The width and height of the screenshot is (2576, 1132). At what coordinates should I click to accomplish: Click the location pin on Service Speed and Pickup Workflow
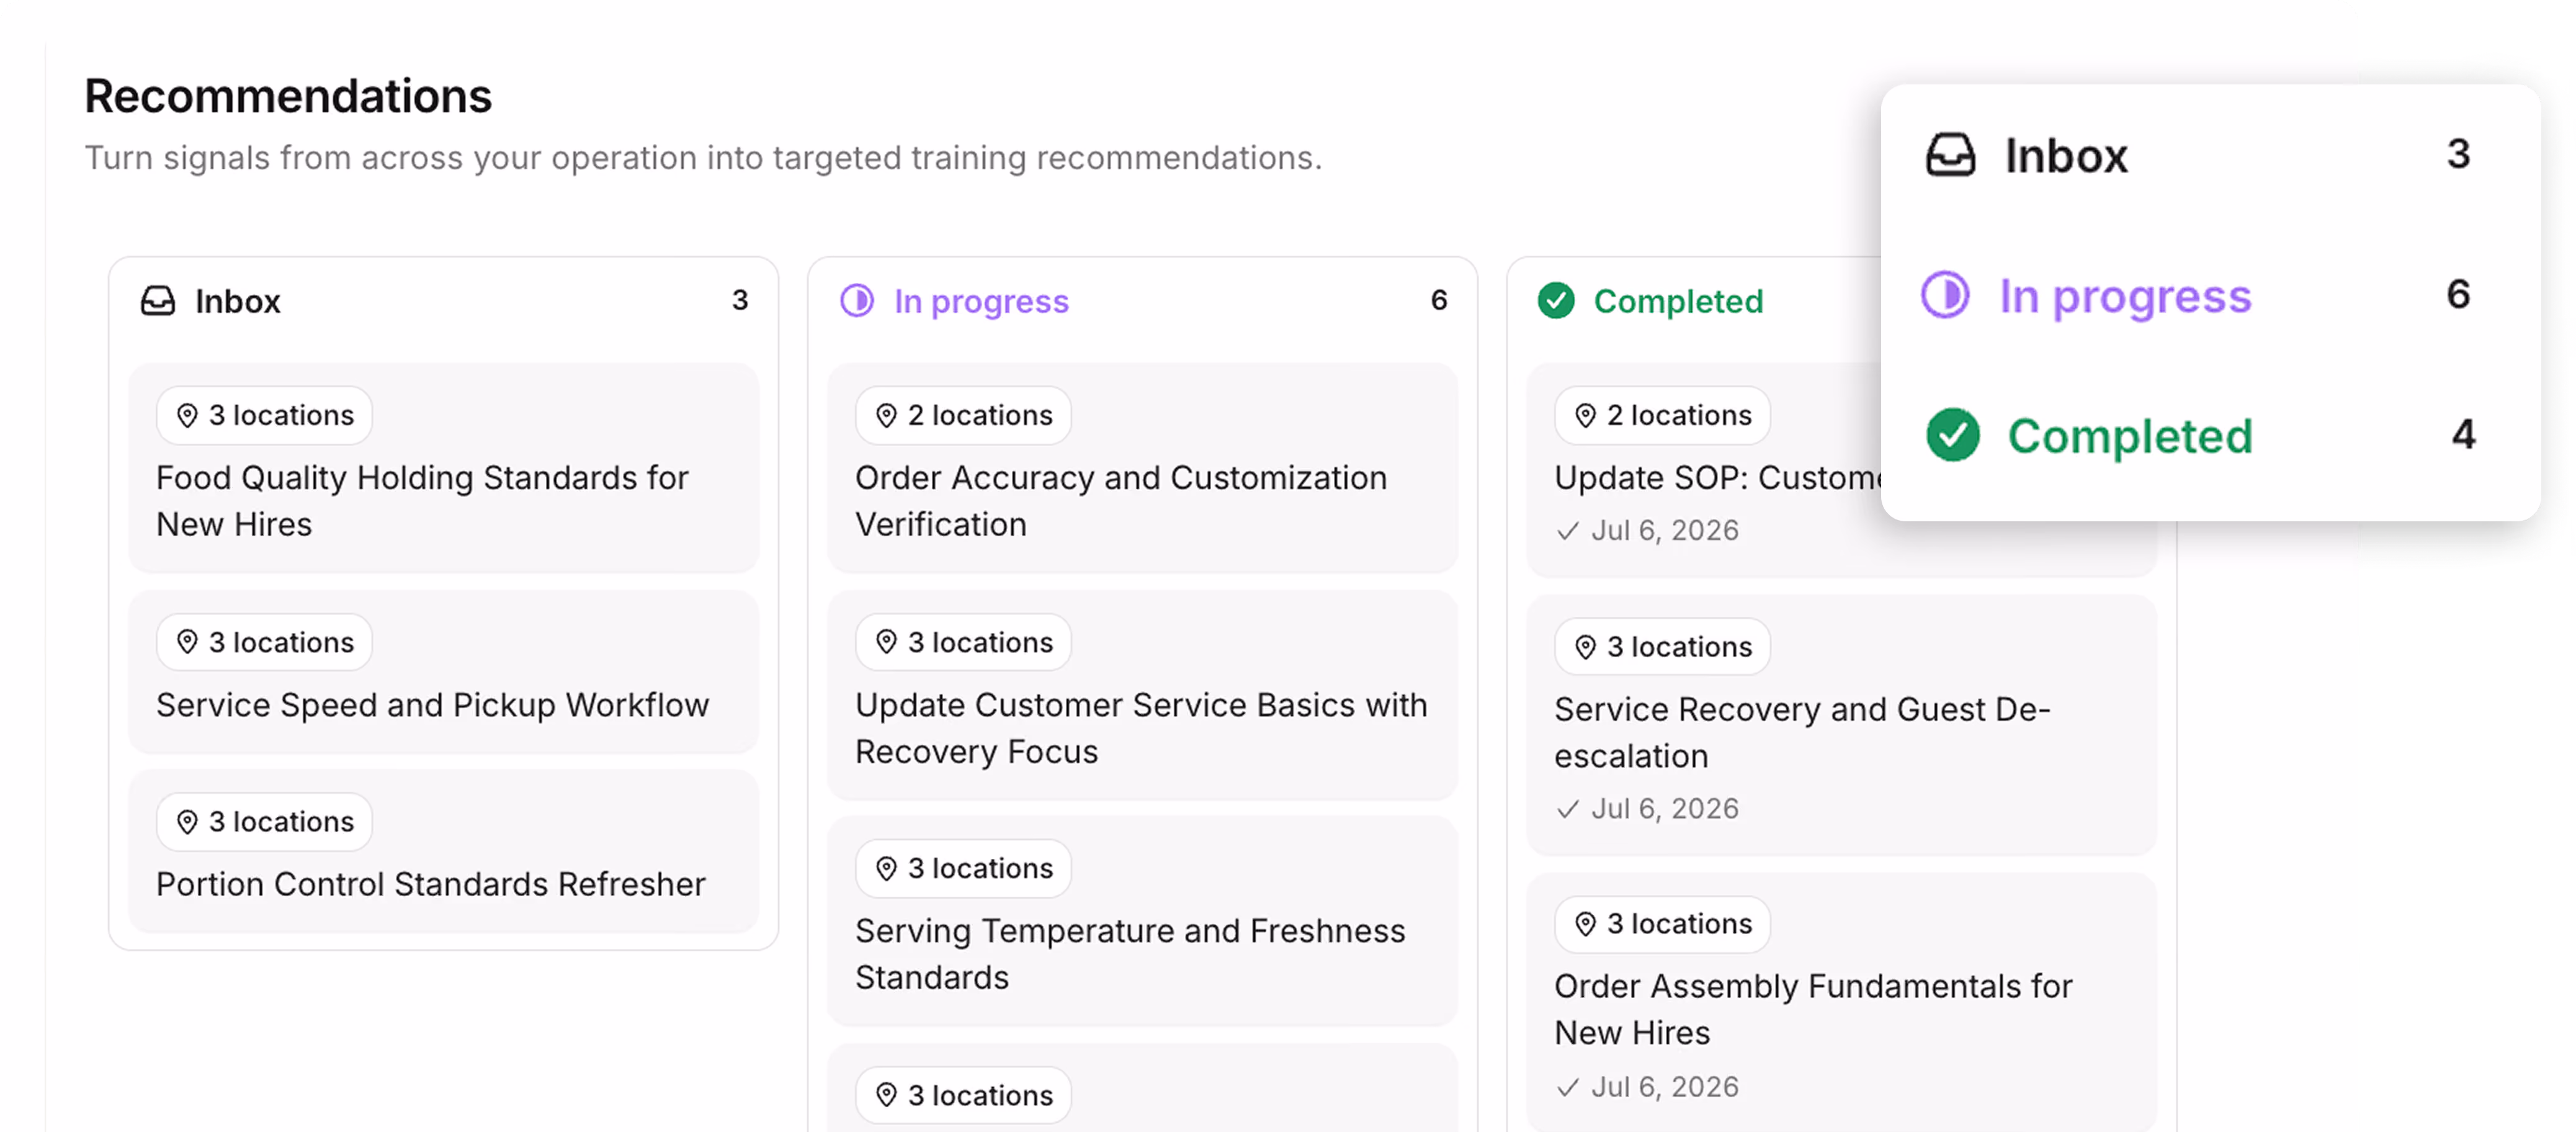tap(187, 642)
